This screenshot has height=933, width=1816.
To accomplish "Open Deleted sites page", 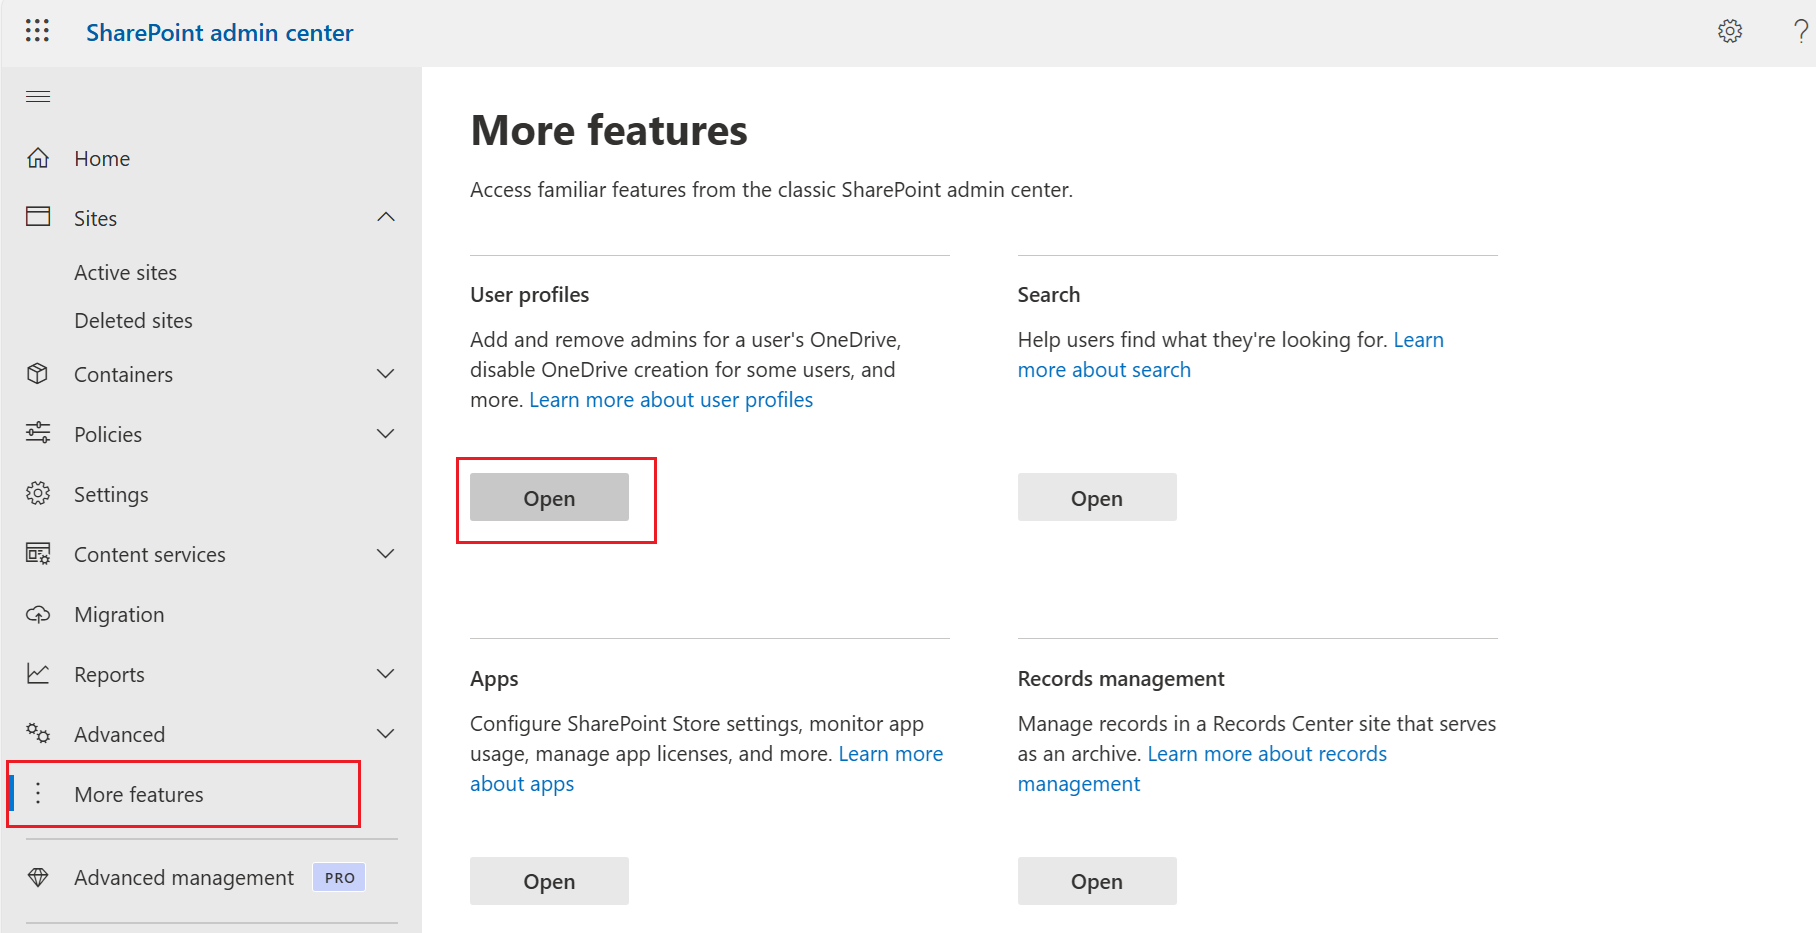I will point(133,321).
